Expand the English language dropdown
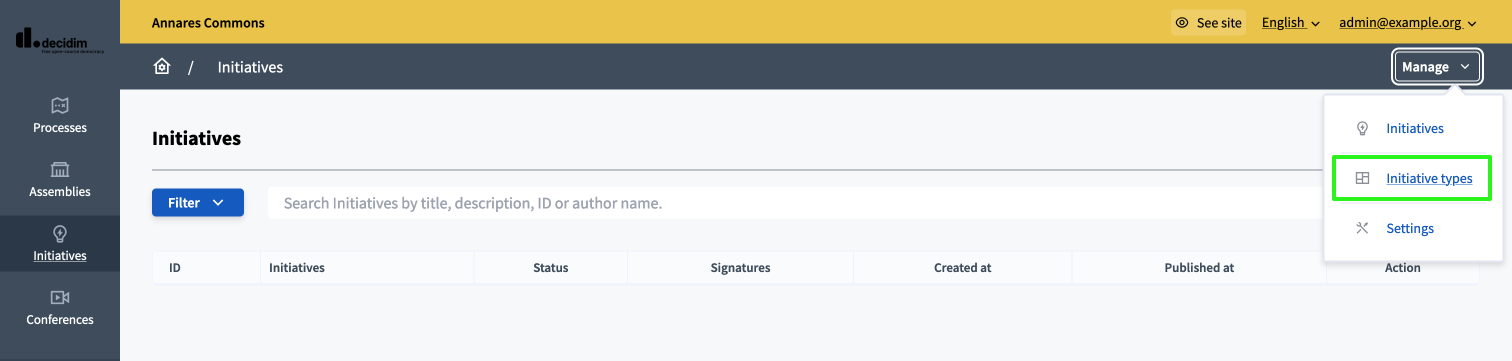 (x=1290, y=23)
